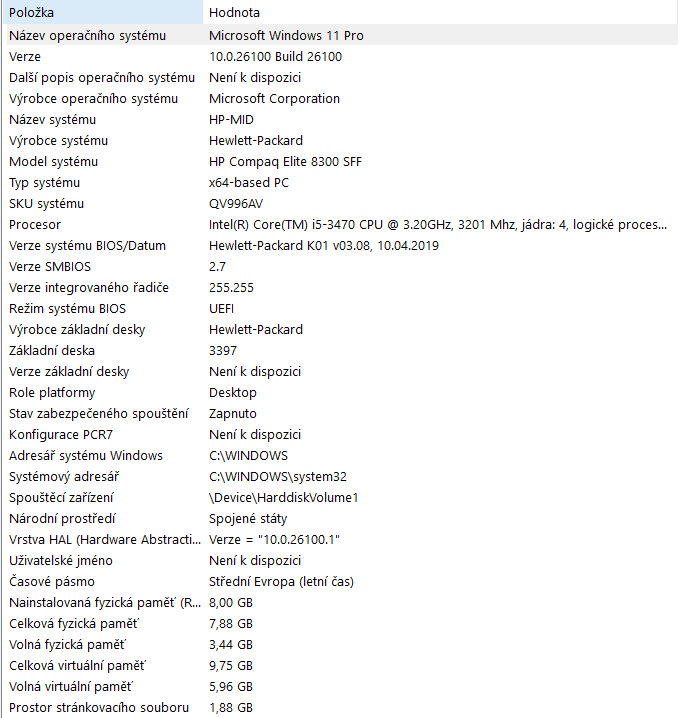Click the value 'Zapnuto'
The width and height of the screenshot is (692, 718).
pos(233,414)
